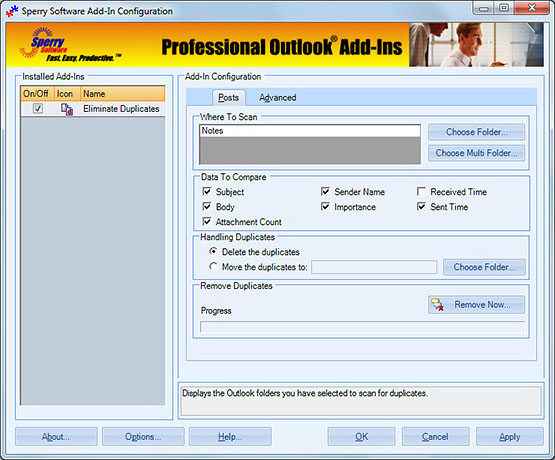Viewport: 555px width, 460px height.
Task: Click the Name column header
Action: [122, 94]
